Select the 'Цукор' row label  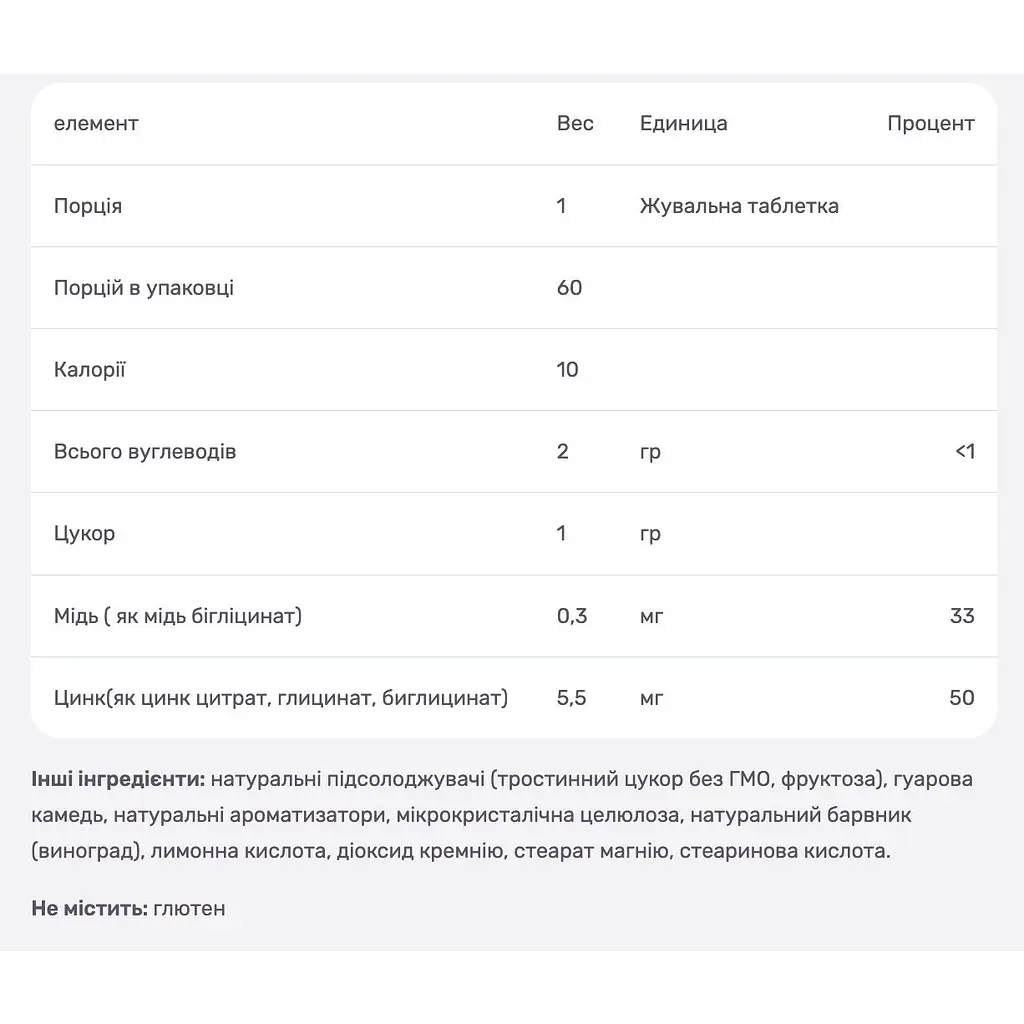tap(84, 534)
